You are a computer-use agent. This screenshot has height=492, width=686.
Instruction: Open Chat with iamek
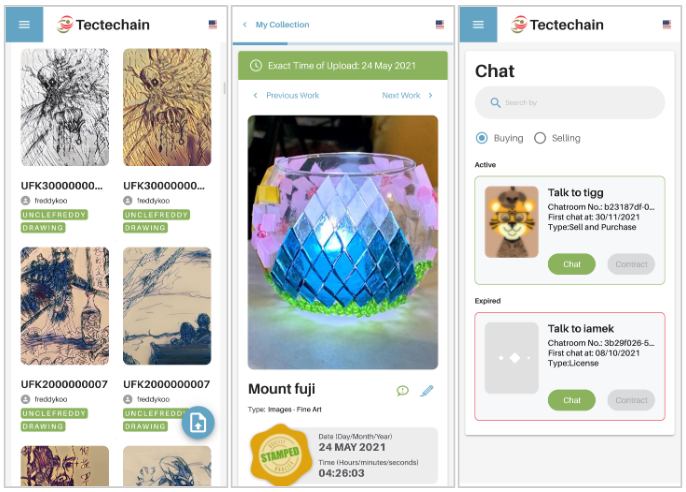[572, 400]
